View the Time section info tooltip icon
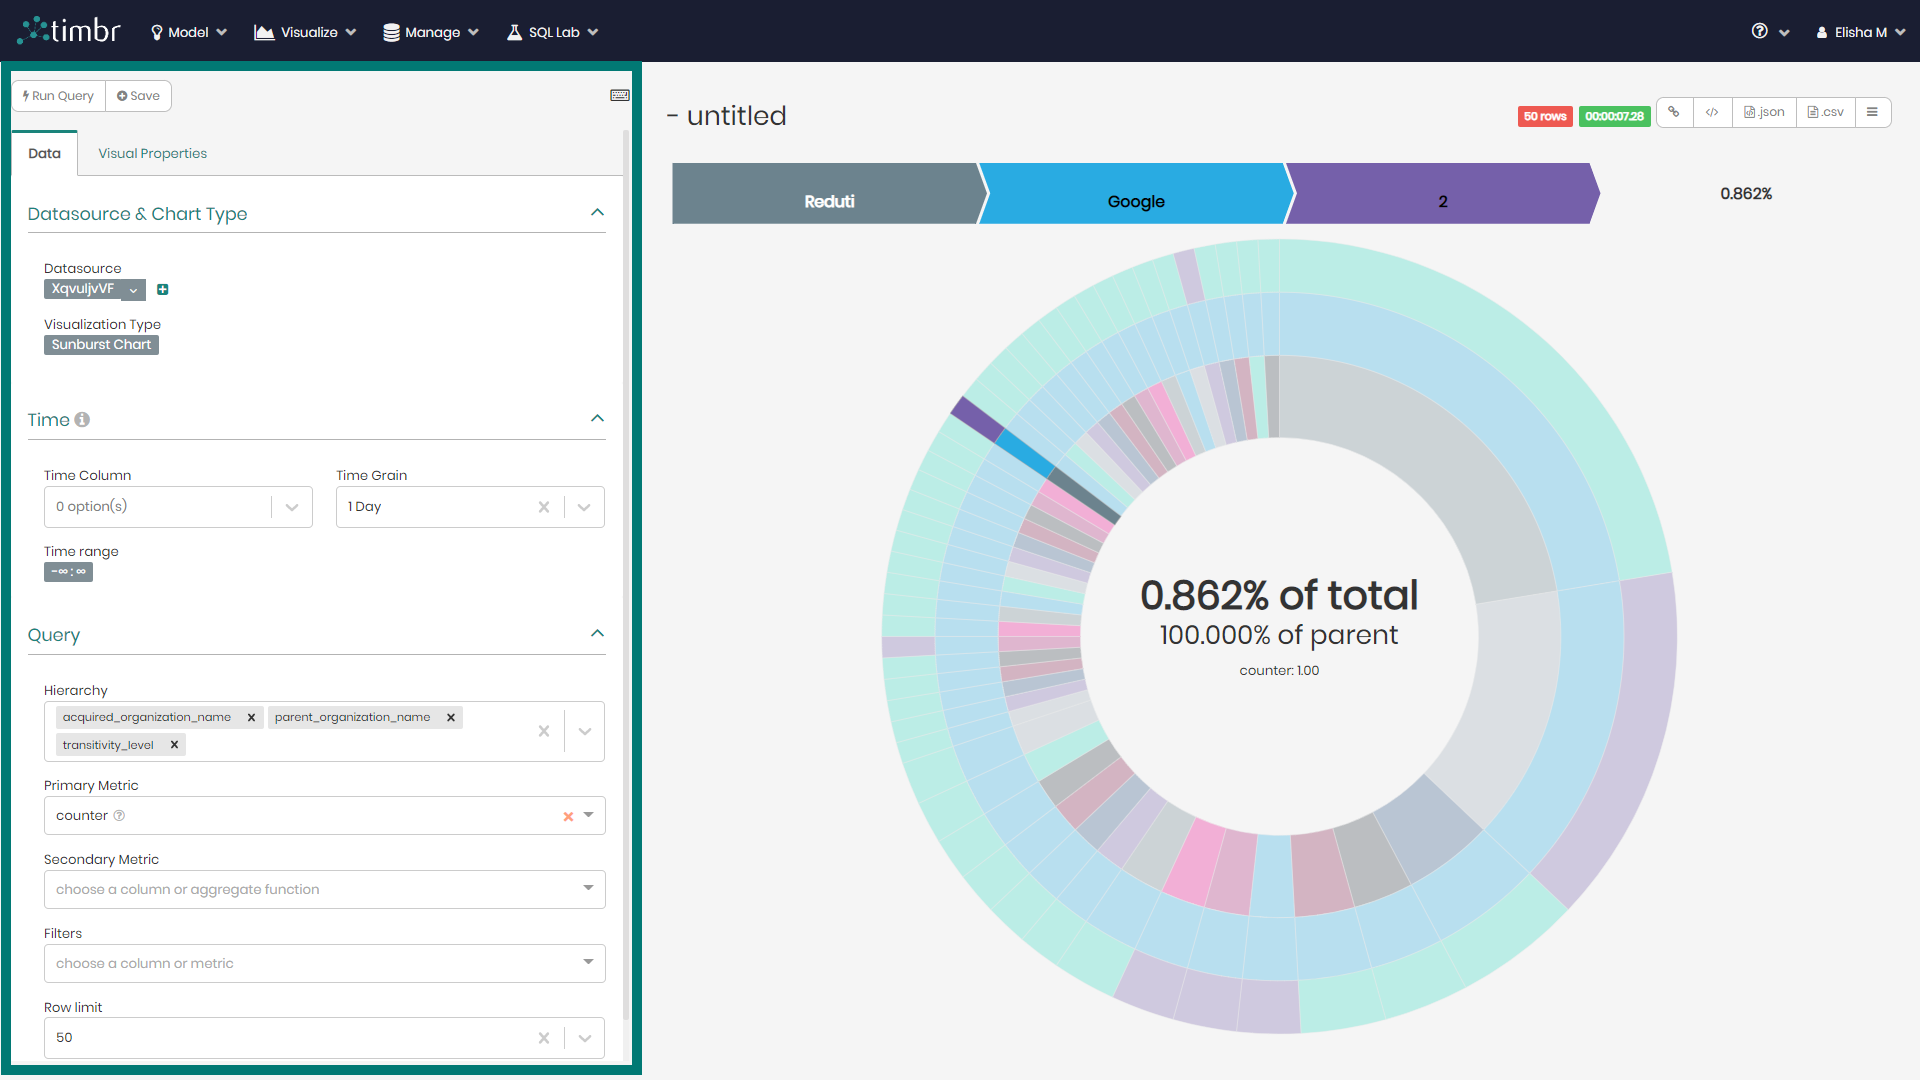The height and width of the screenshot is (1080, 1920). tap(83, 419)
